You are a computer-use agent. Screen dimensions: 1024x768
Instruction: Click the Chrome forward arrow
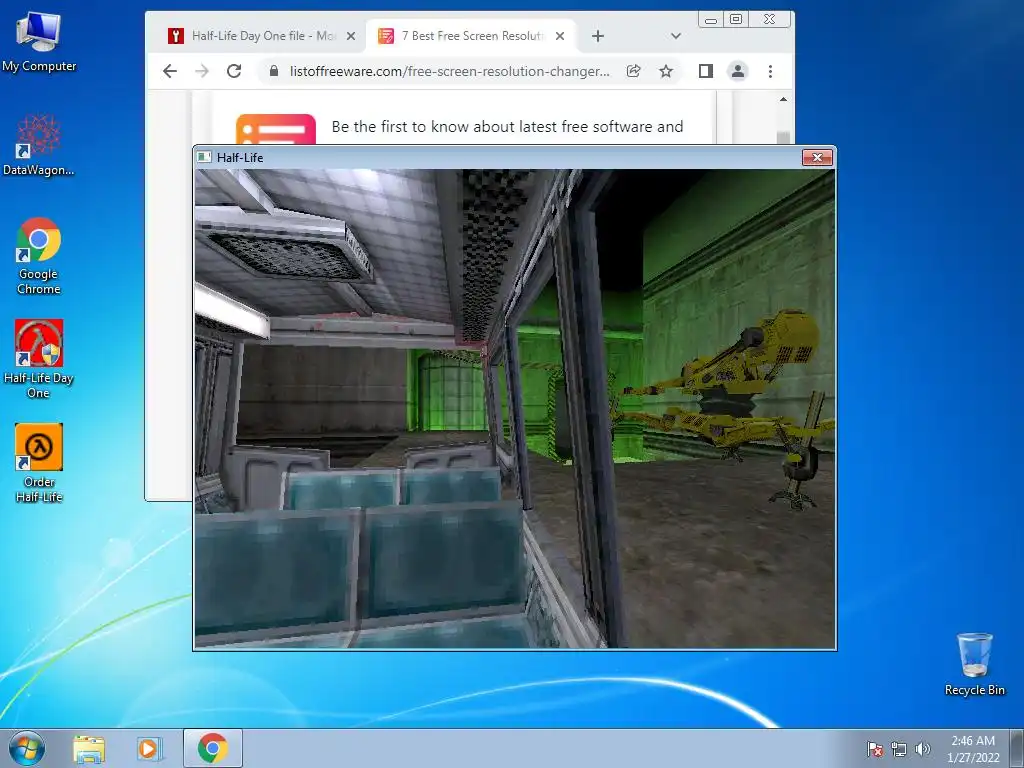click(202, 71)
